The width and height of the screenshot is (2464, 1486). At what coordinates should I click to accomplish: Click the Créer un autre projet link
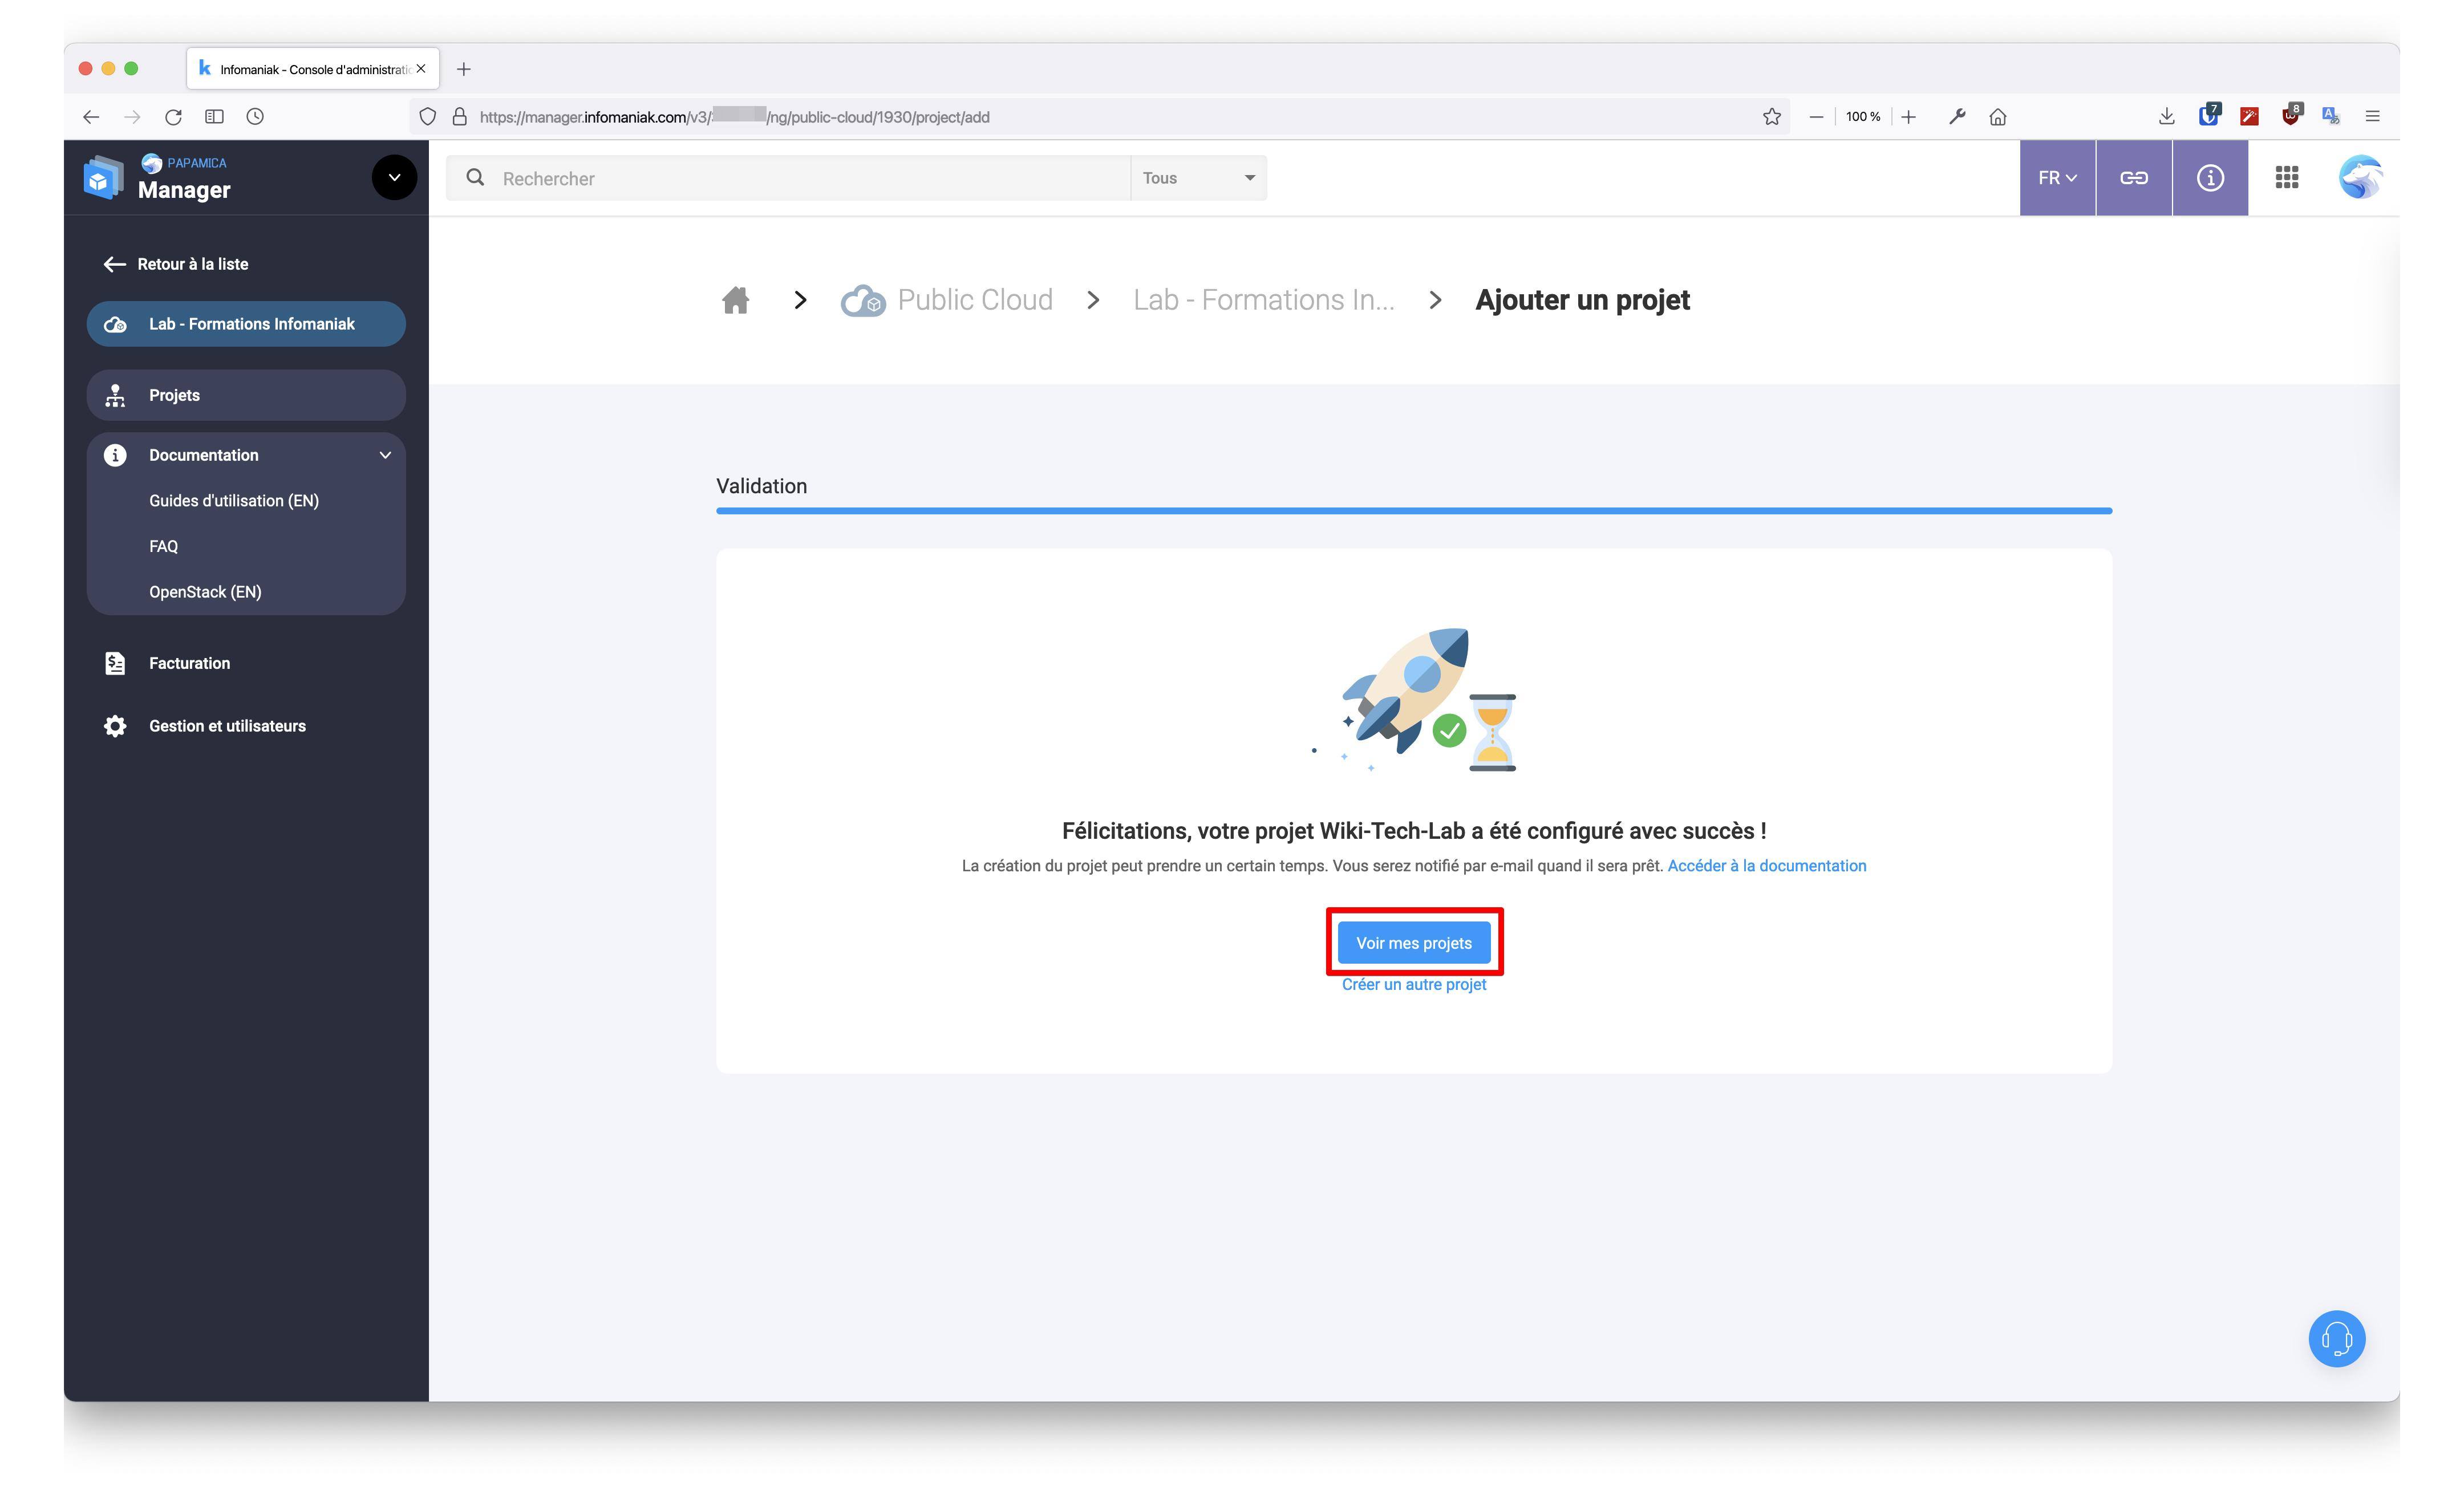(x=1413, y=984)
